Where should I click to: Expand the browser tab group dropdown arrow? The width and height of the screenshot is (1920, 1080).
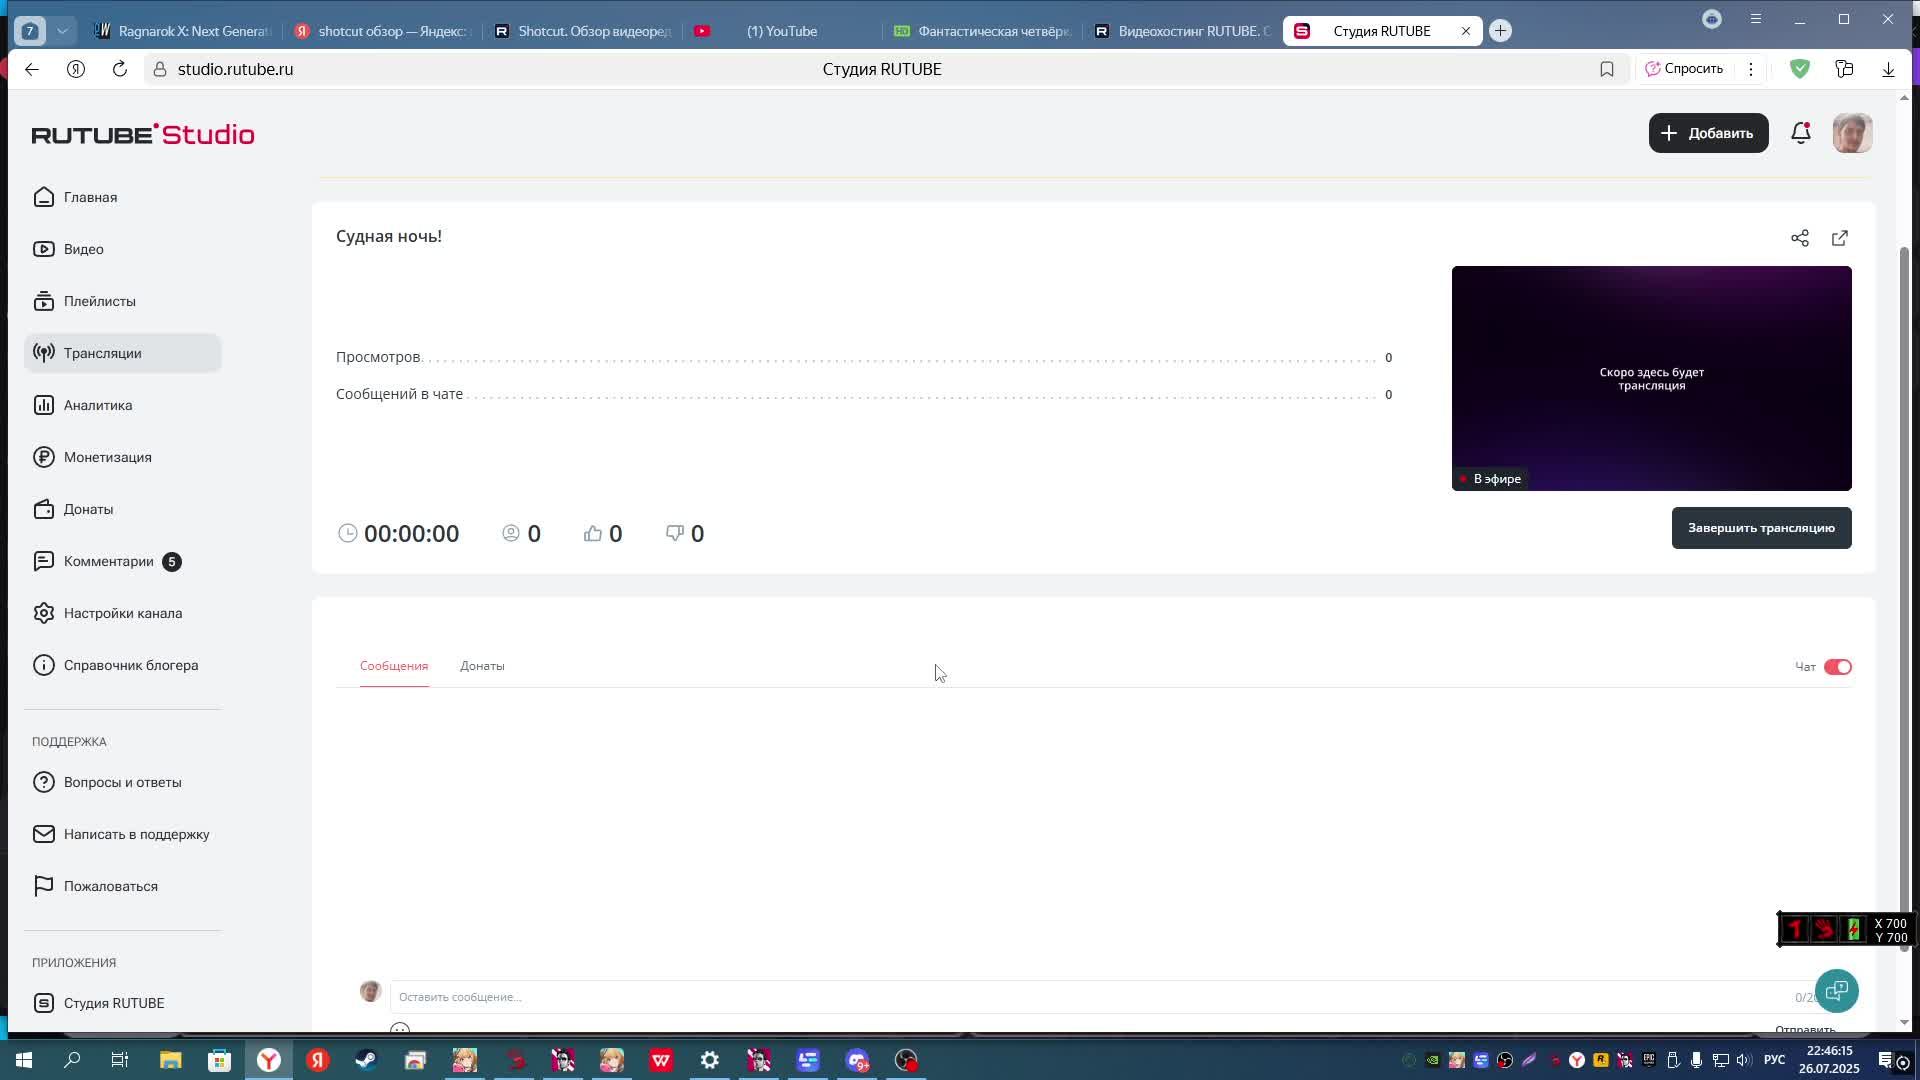(x=62, y=31)
